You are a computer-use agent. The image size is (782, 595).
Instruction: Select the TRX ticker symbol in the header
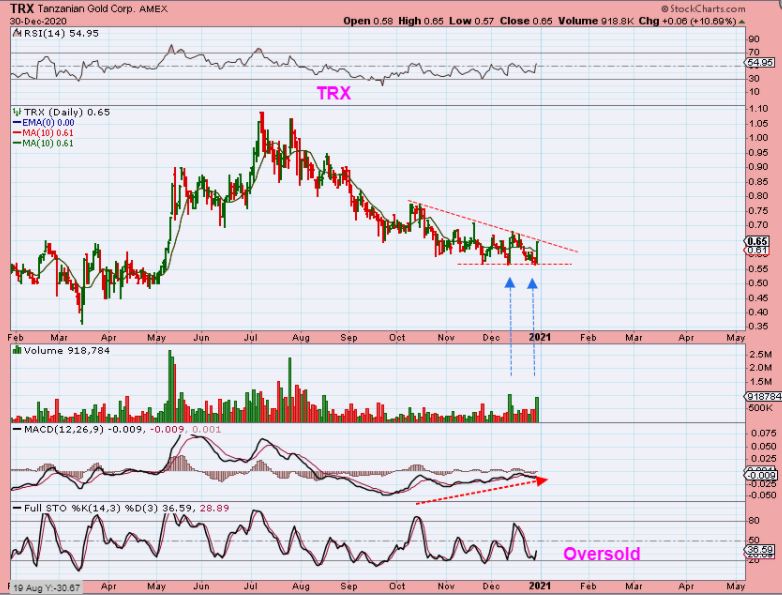point(22,8)
